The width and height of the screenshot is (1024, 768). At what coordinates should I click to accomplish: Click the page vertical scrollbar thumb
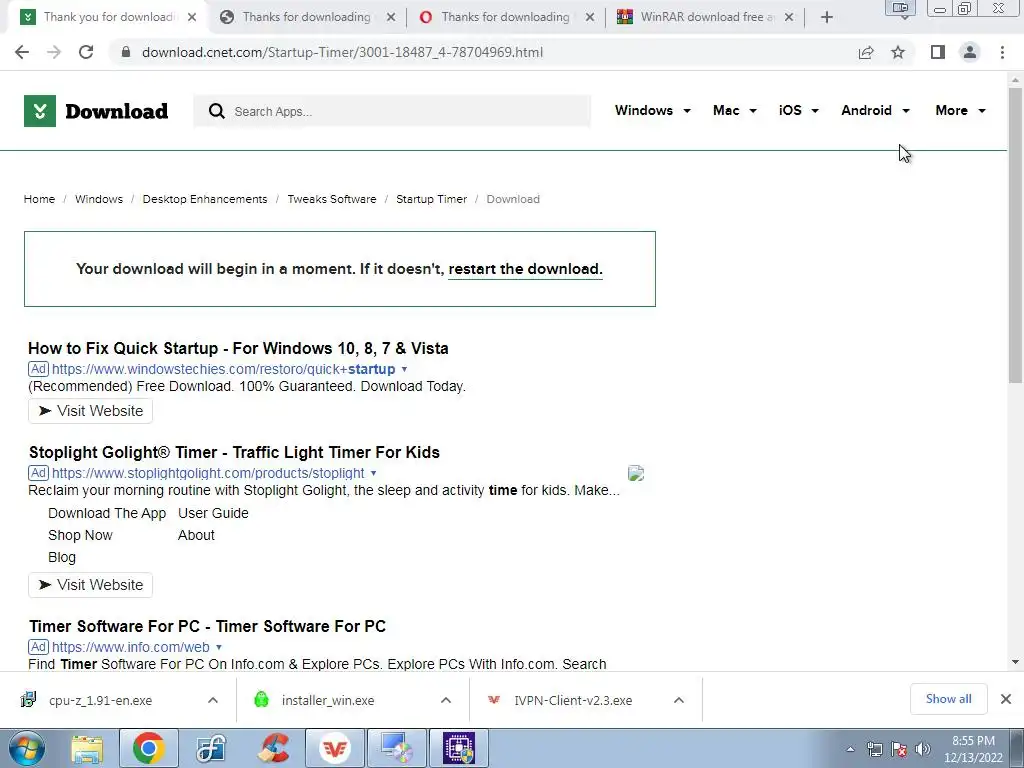pyautogui.click(x=1015, y=235)
